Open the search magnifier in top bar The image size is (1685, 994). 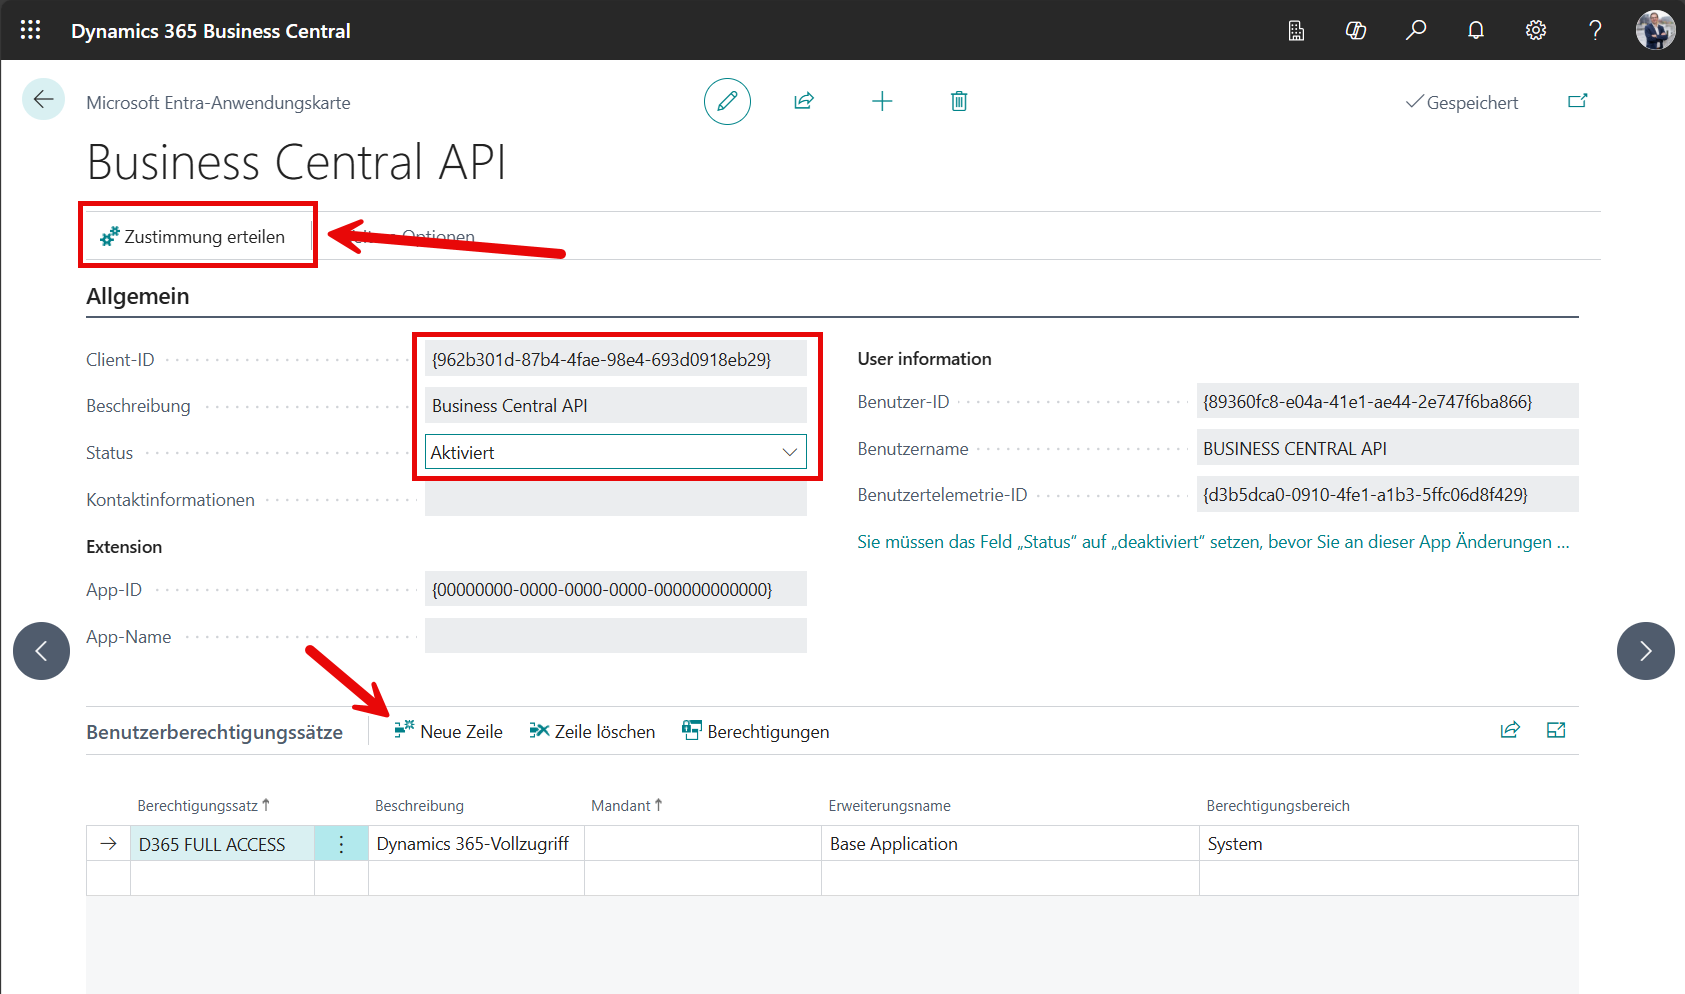pyautogui.click(x=1416, y=30)
